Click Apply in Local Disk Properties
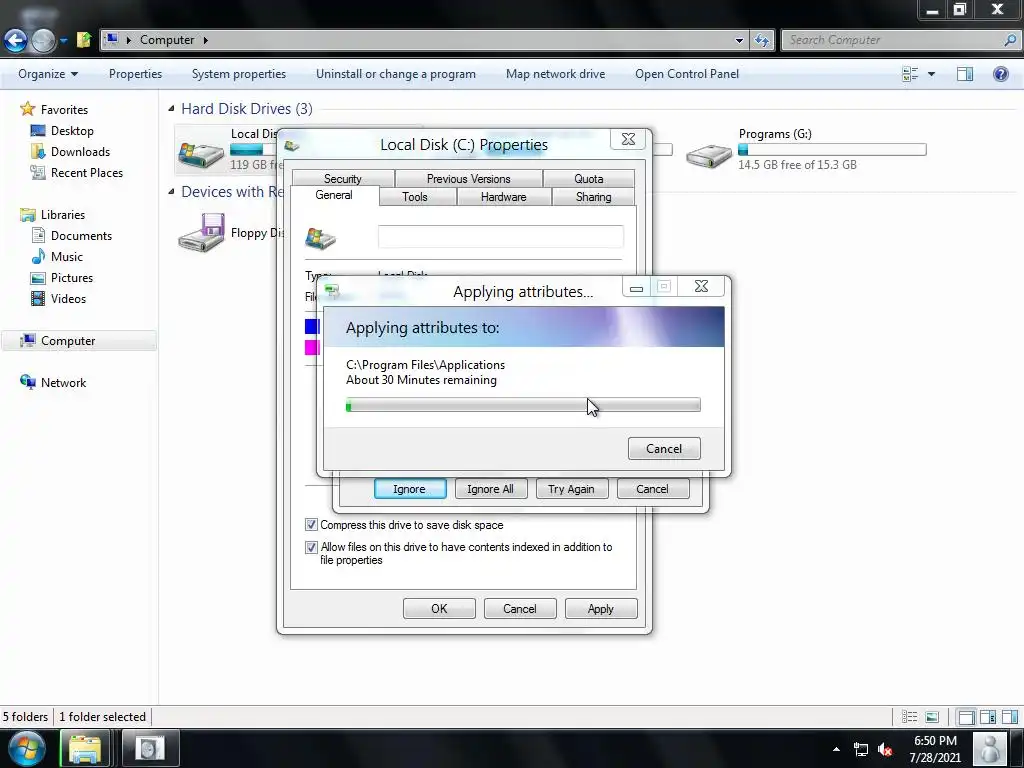The image size is (1024, 768). (600, 609)
